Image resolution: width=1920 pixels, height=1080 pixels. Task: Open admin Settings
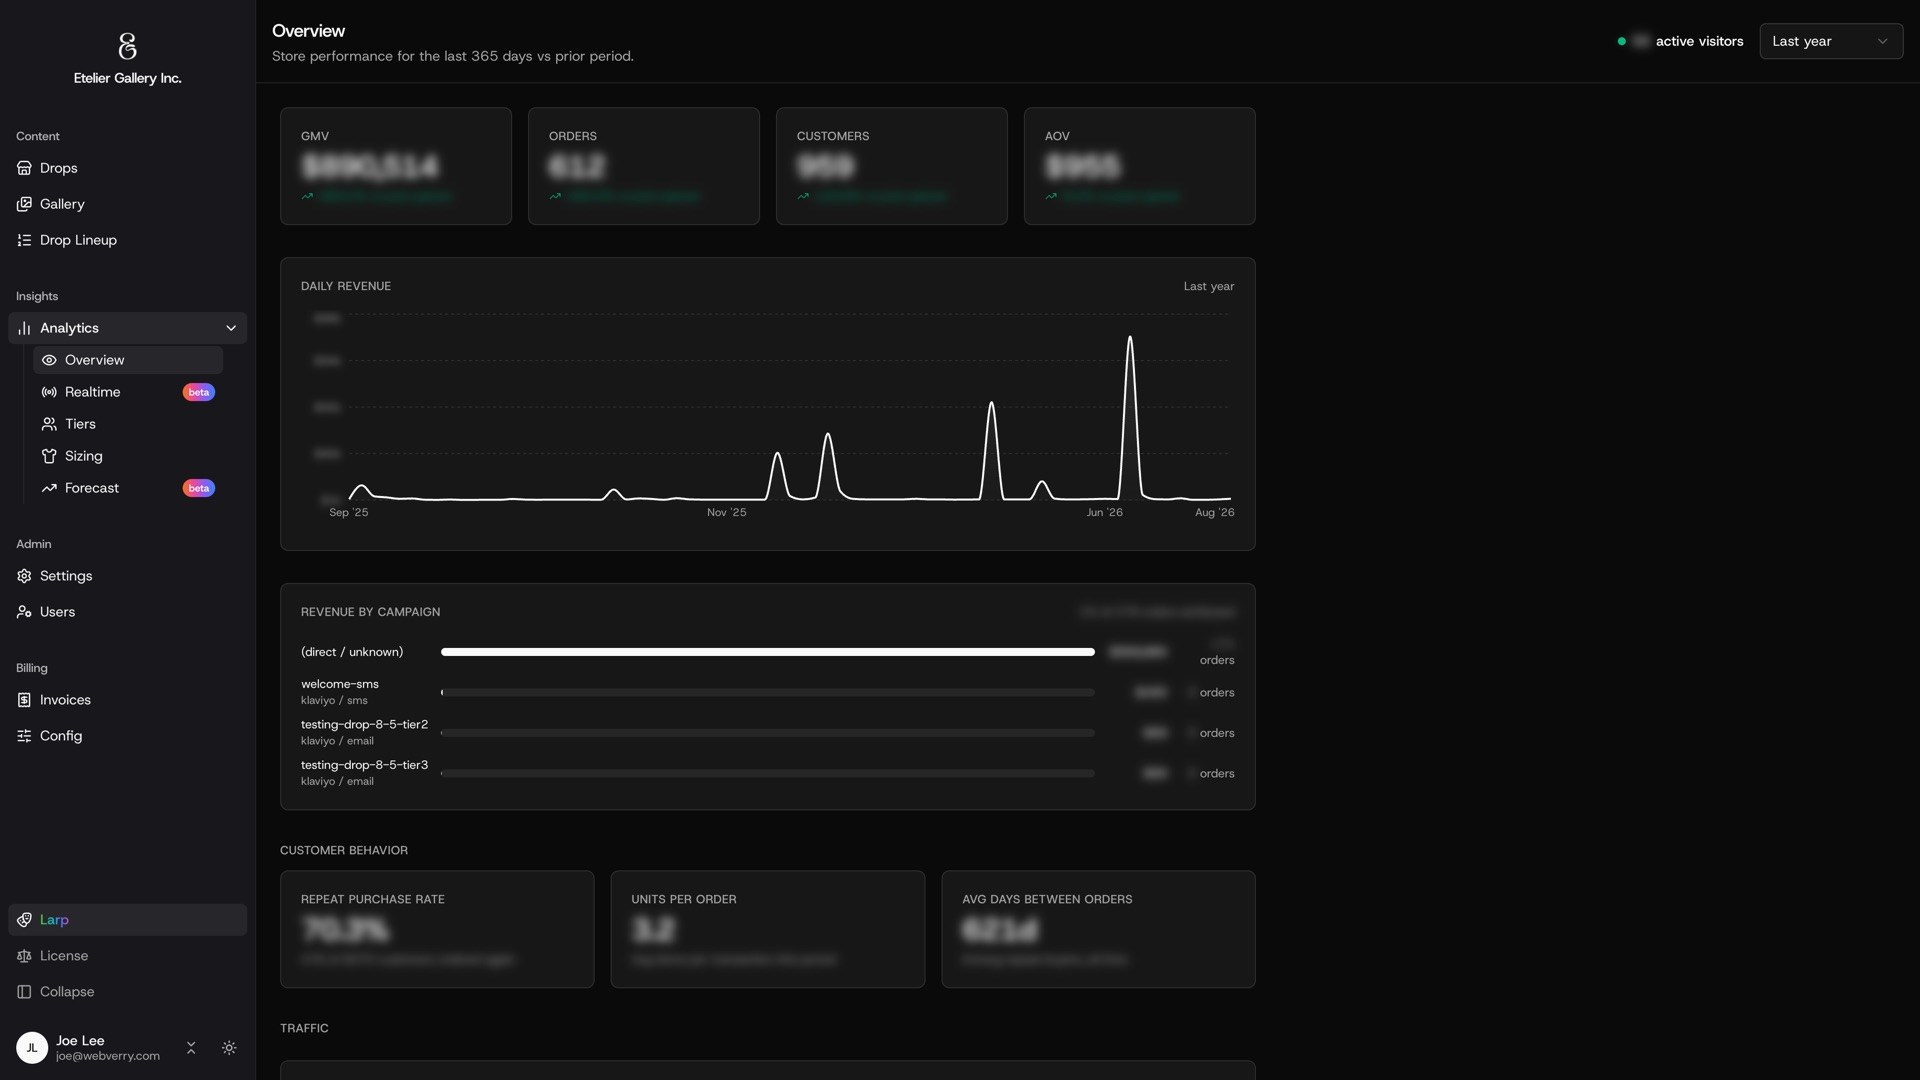[127, 576]
